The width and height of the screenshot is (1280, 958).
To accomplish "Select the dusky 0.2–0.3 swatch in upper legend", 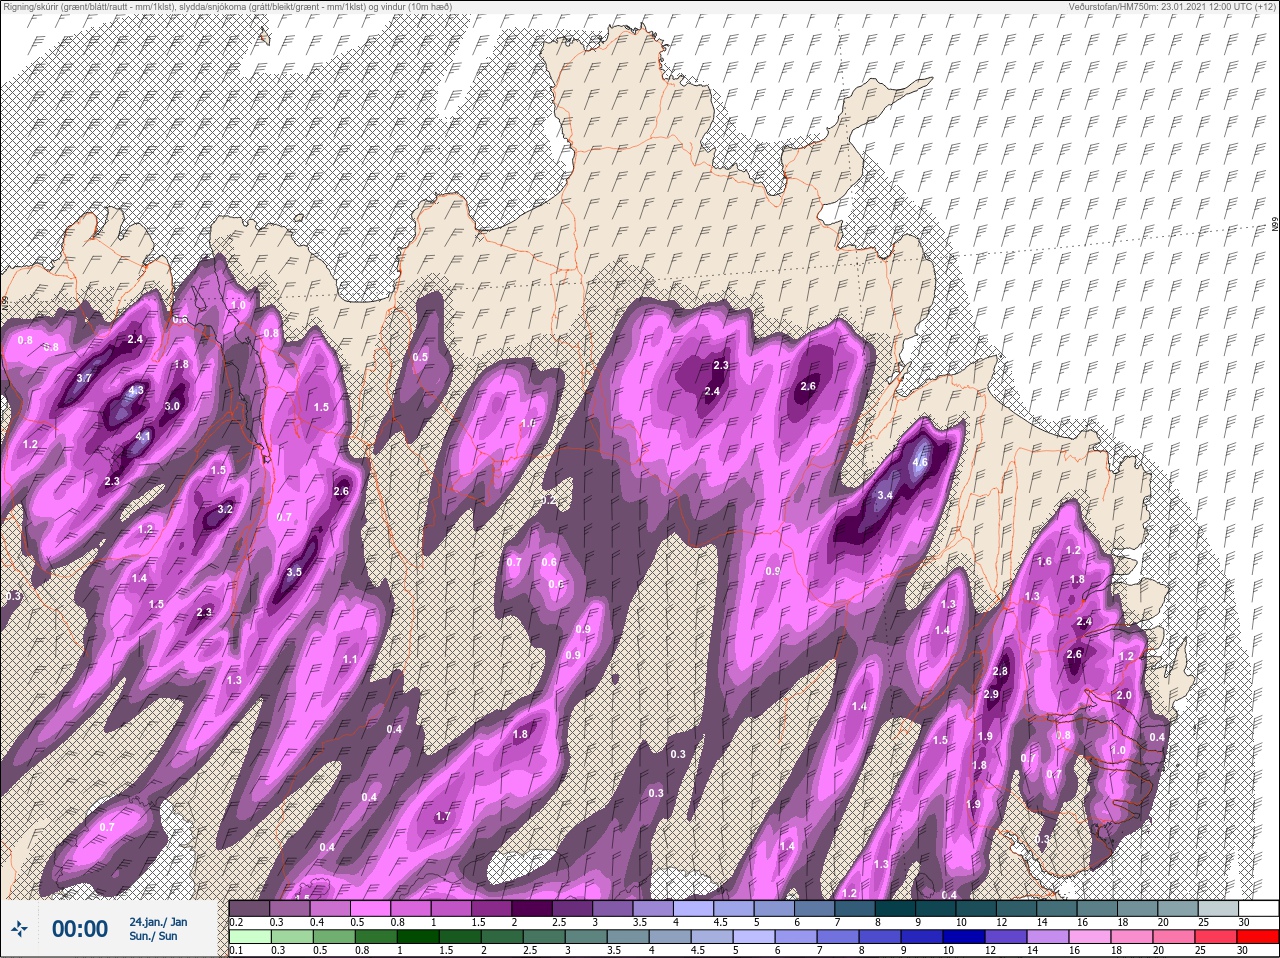I will coord(250,908).
